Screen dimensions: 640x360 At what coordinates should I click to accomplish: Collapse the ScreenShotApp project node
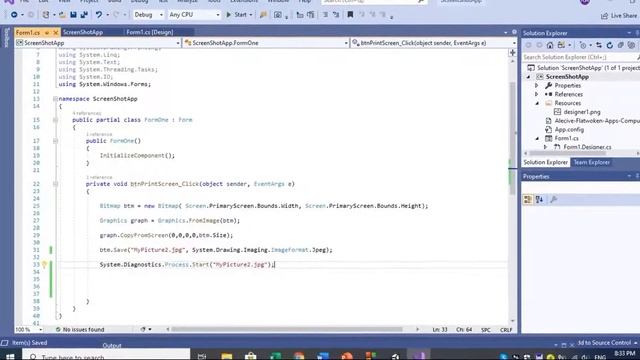pos(529,77)
